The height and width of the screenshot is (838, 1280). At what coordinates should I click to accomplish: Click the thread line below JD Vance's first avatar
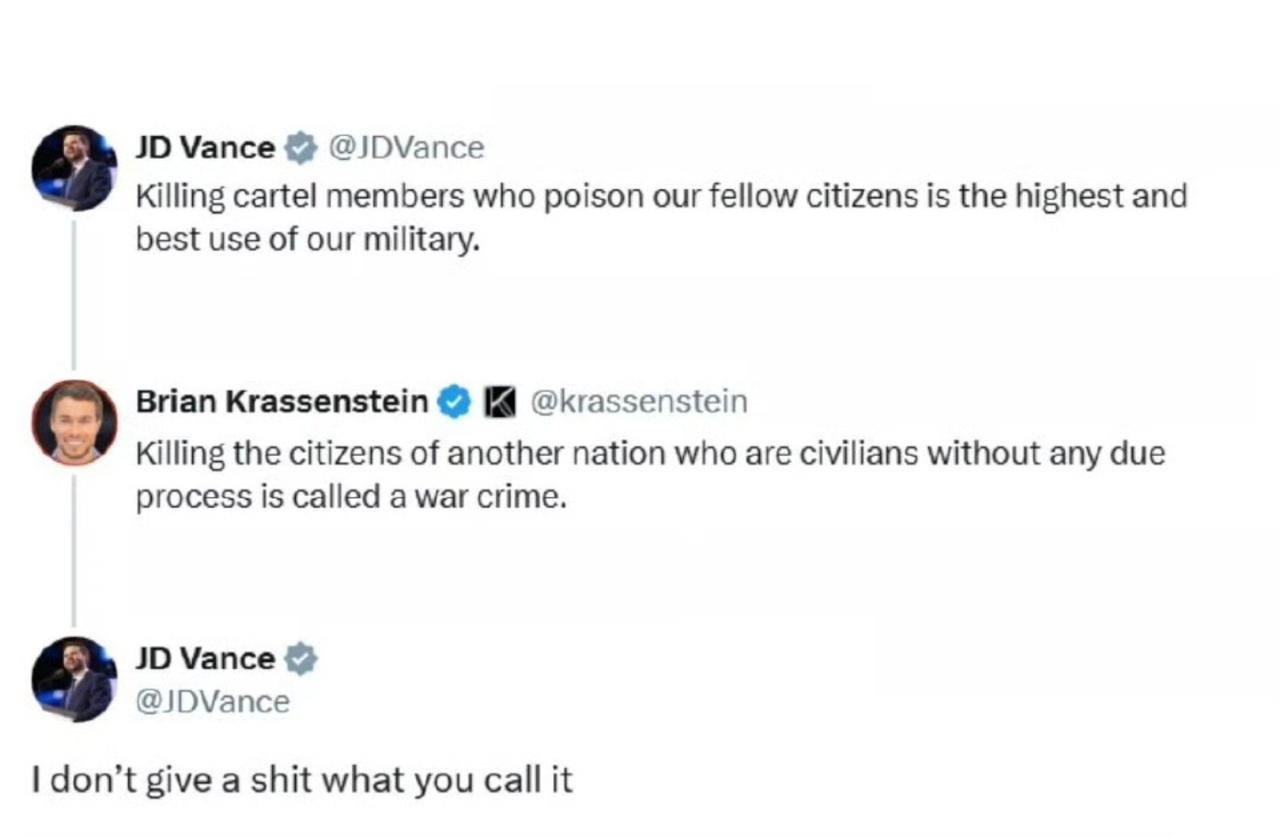(x=73, y=295)
